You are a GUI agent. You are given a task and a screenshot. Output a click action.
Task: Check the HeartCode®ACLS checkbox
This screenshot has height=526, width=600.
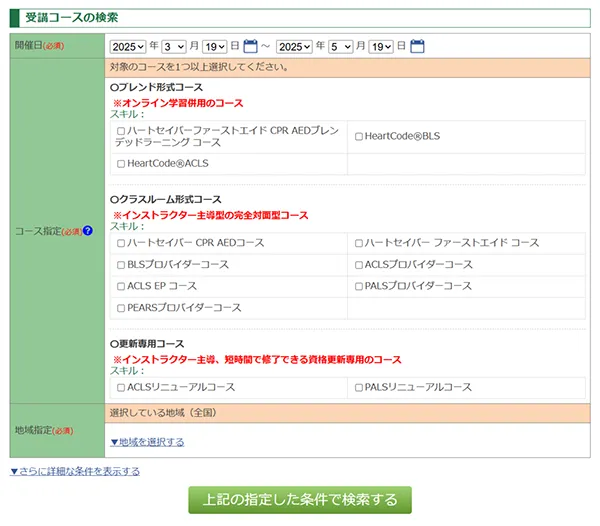click(x=121, y=164)
